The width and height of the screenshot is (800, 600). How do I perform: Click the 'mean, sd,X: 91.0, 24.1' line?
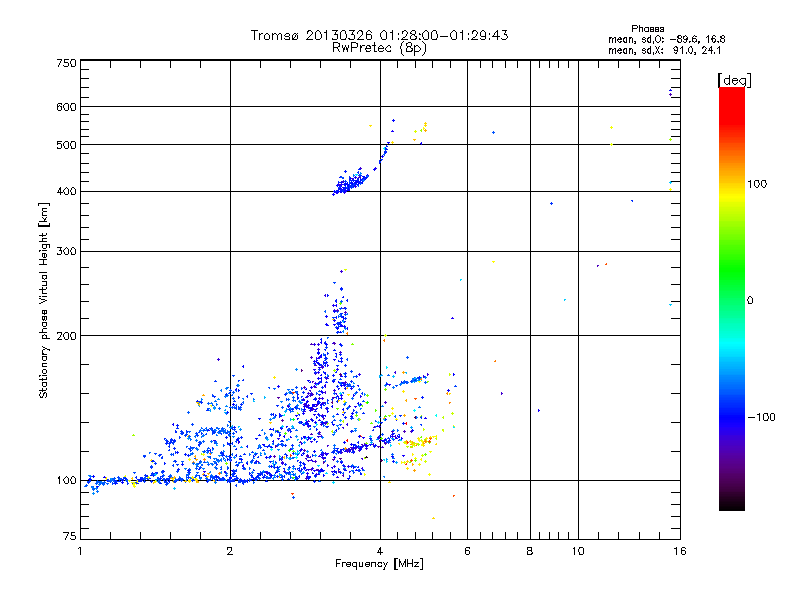[x=664, y=51]
